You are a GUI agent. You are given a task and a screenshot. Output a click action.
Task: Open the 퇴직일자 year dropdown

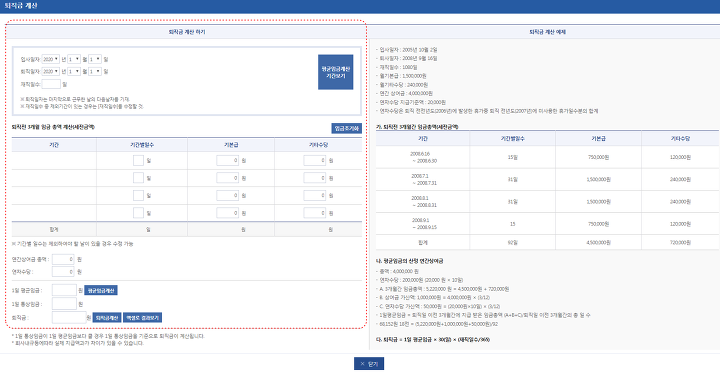[51, 71]
